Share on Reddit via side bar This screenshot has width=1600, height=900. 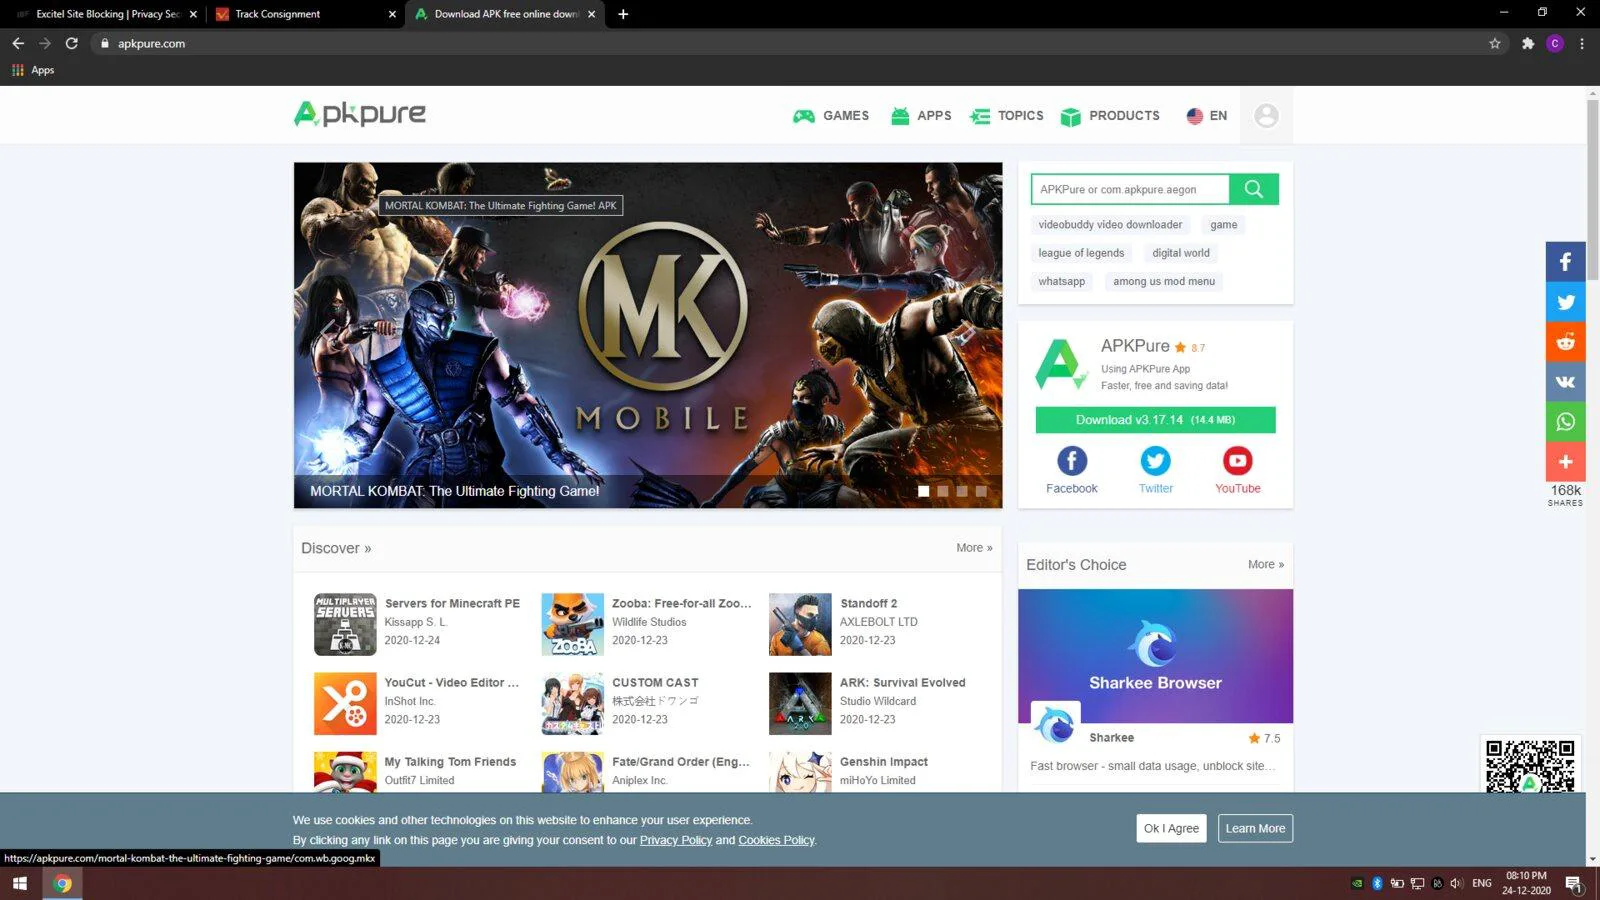(1566, 342)
